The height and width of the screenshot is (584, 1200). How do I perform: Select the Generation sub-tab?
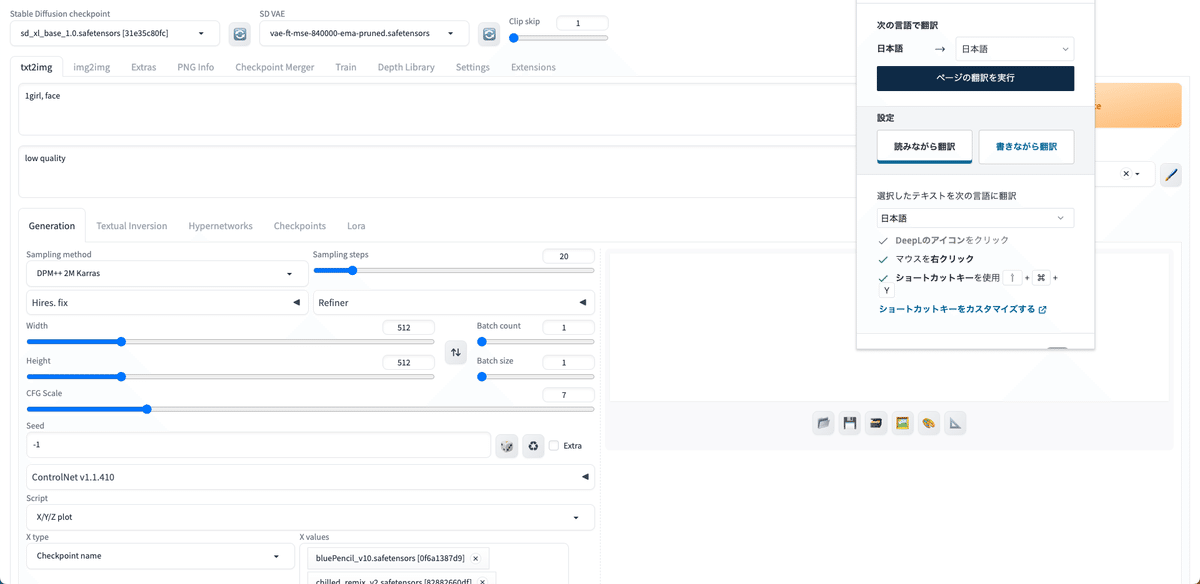(52, 226)
